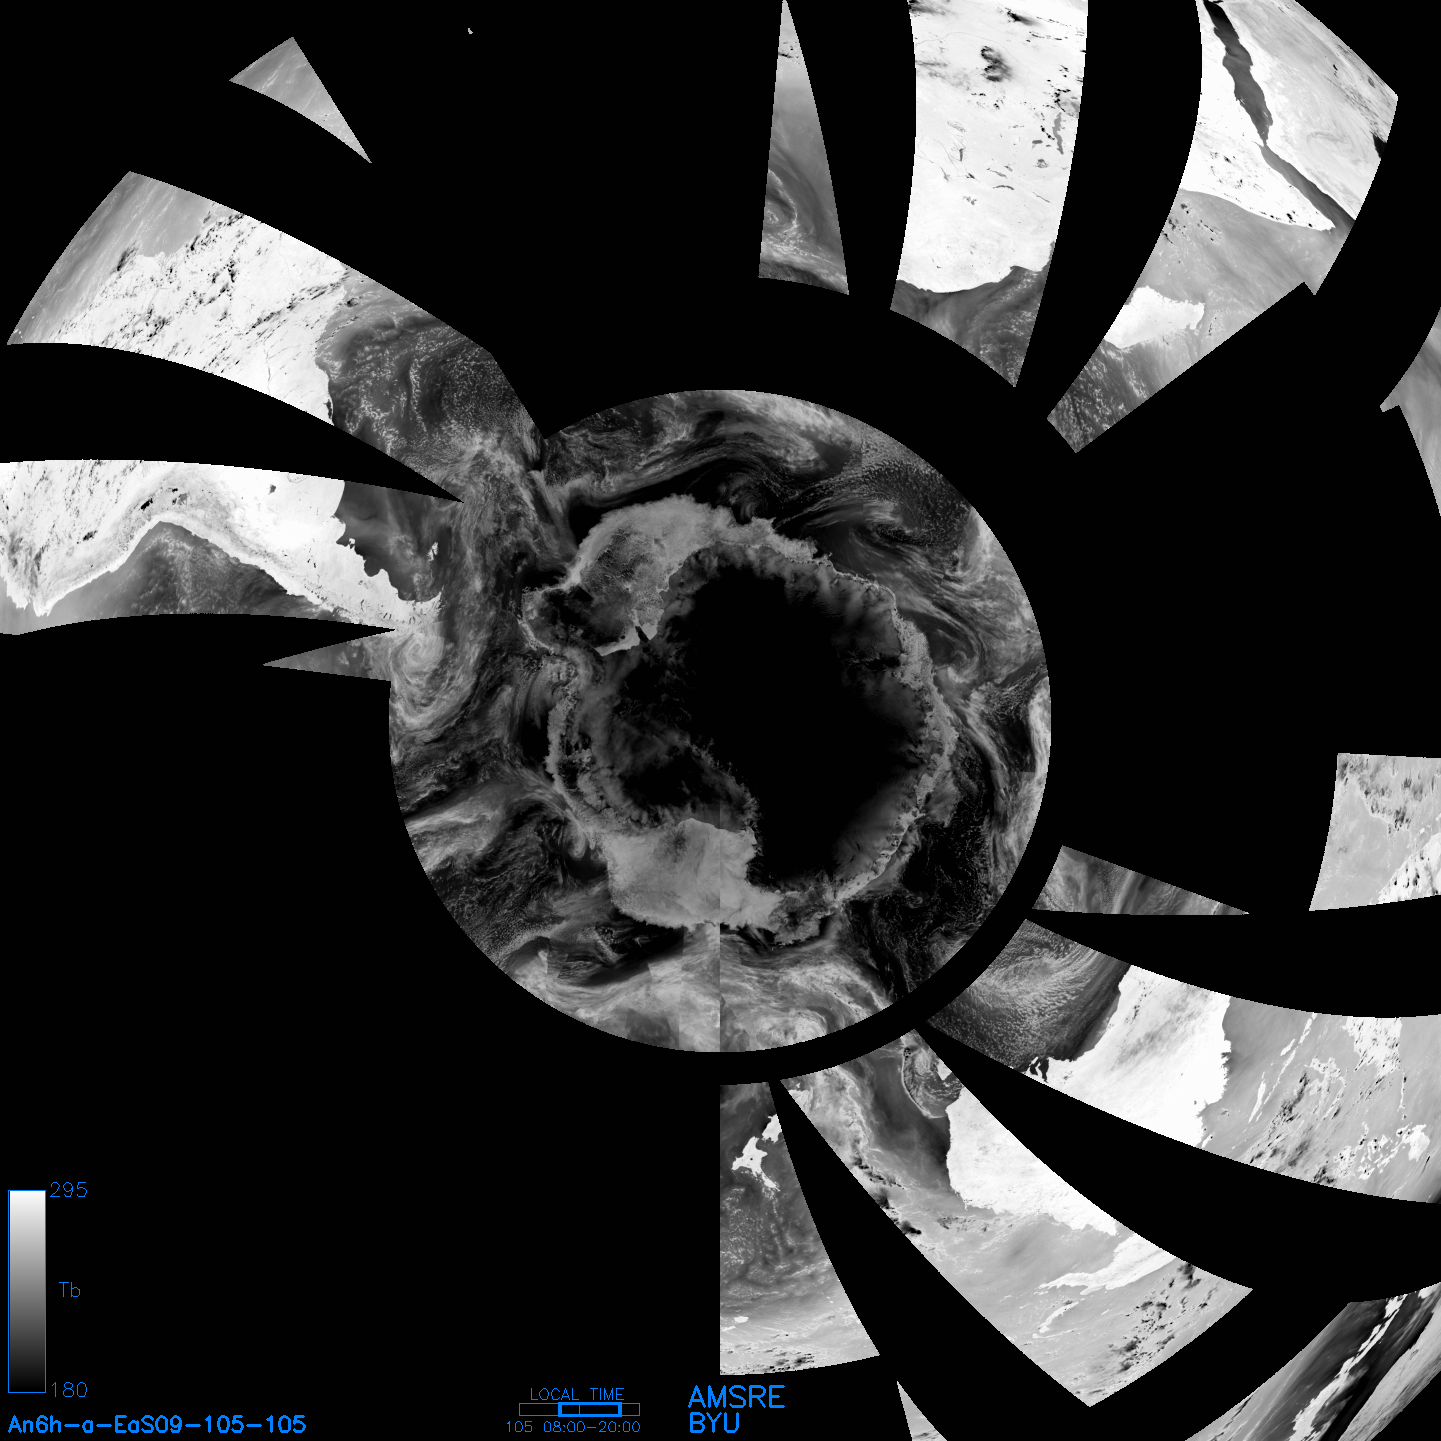The width and height of the screenshot is (1441, 1441).
Task: Click the 'Tb' legend label
Action: [x=69, y=1290]
